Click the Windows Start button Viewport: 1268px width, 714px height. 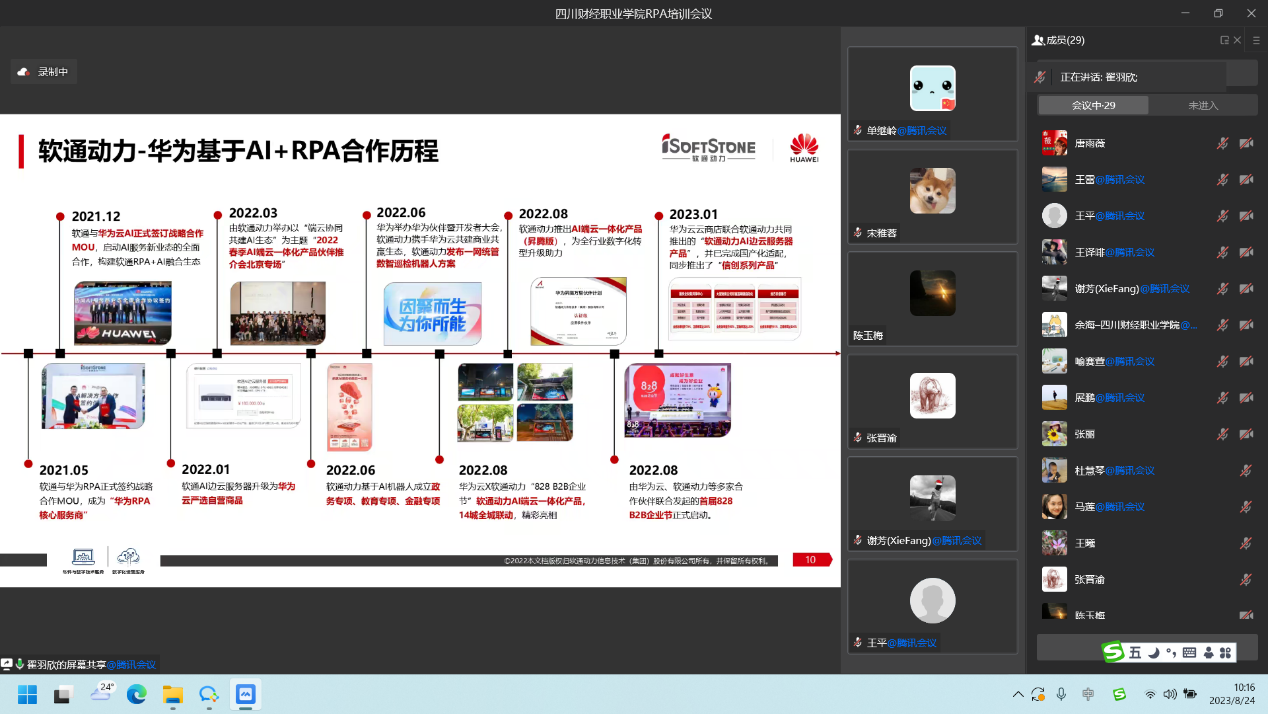(x=27, y=694)
